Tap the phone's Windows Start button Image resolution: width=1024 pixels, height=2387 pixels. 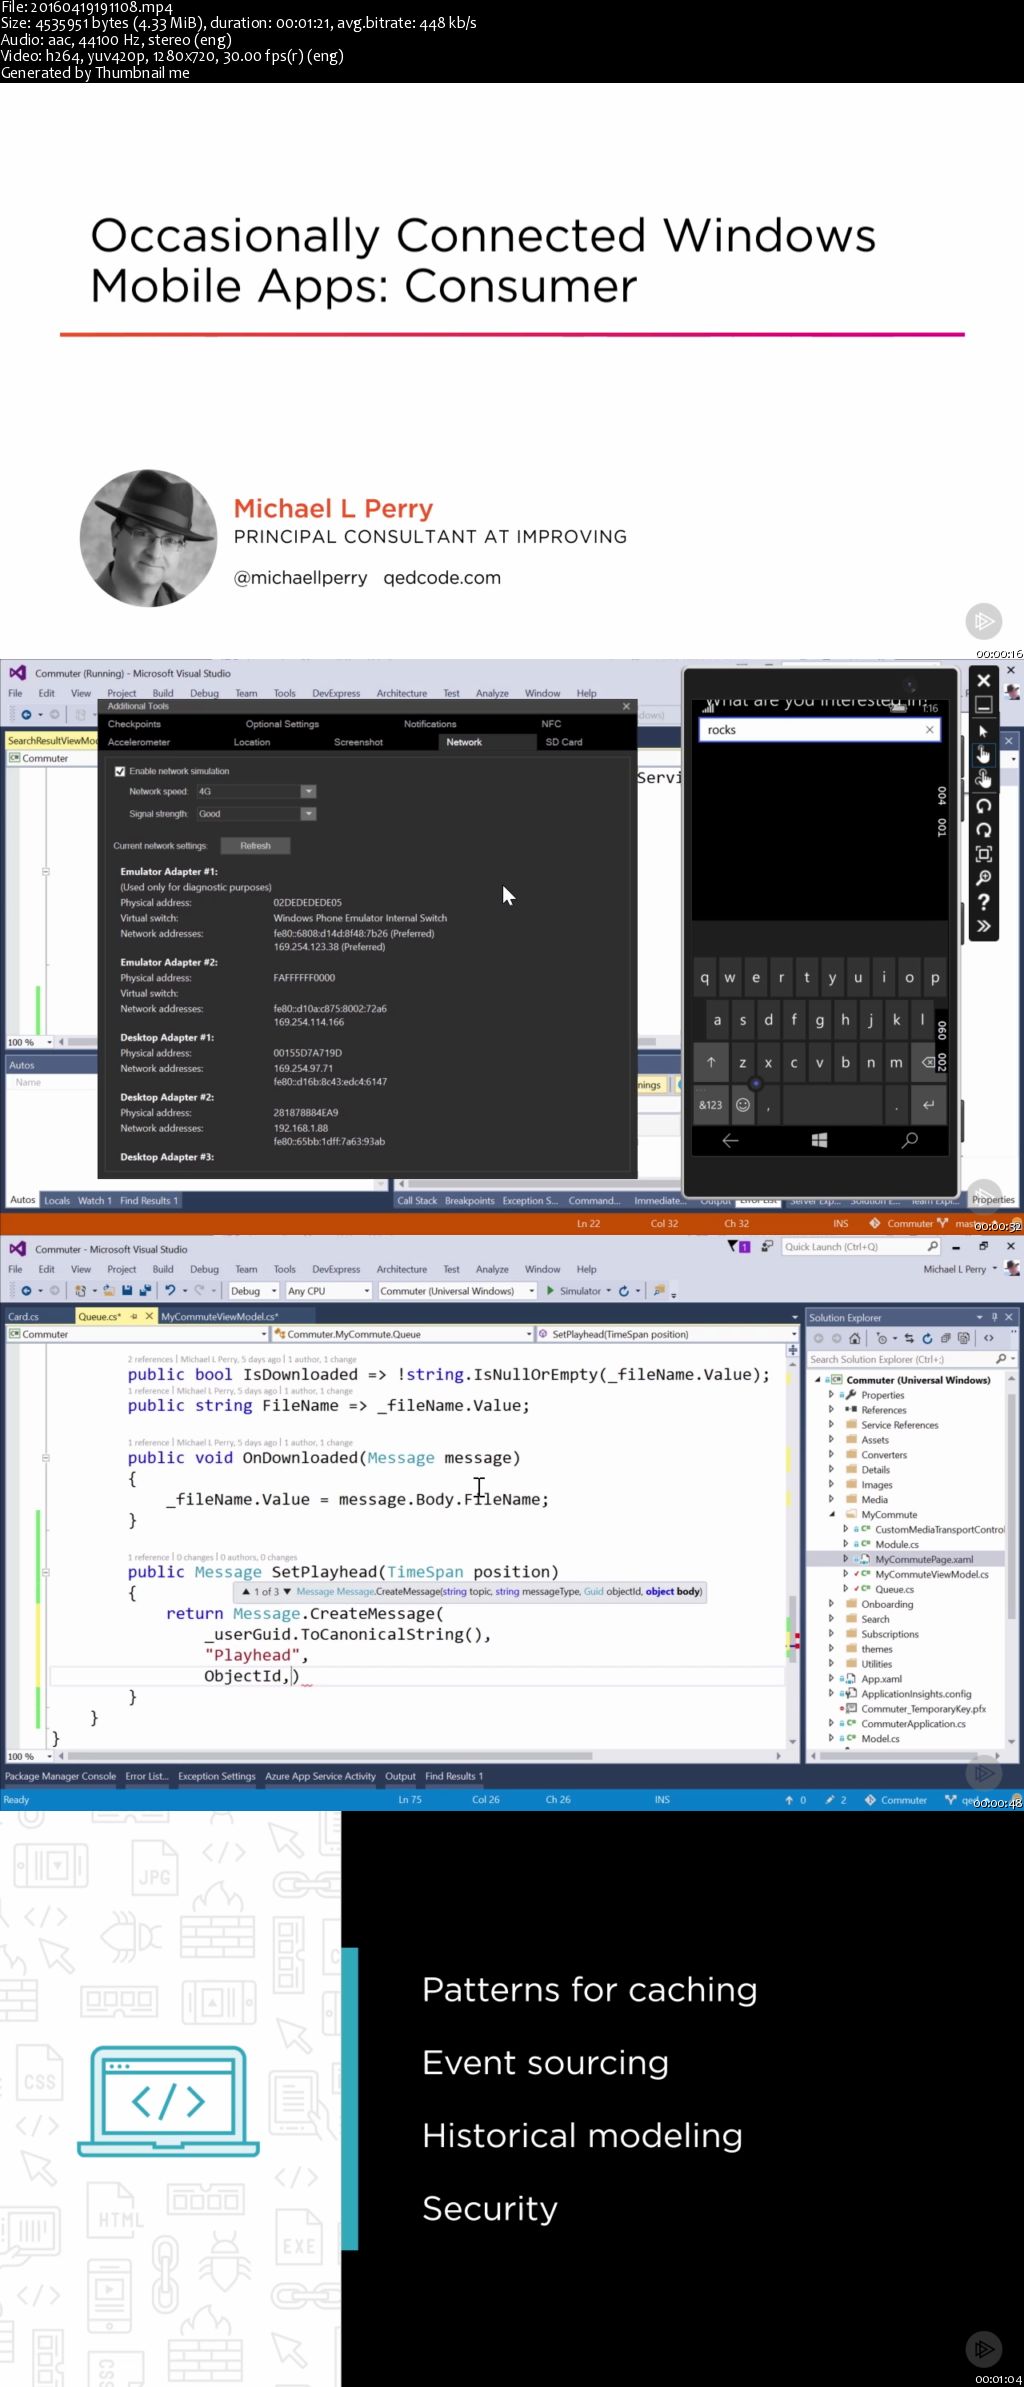[x=819, y=1140]
